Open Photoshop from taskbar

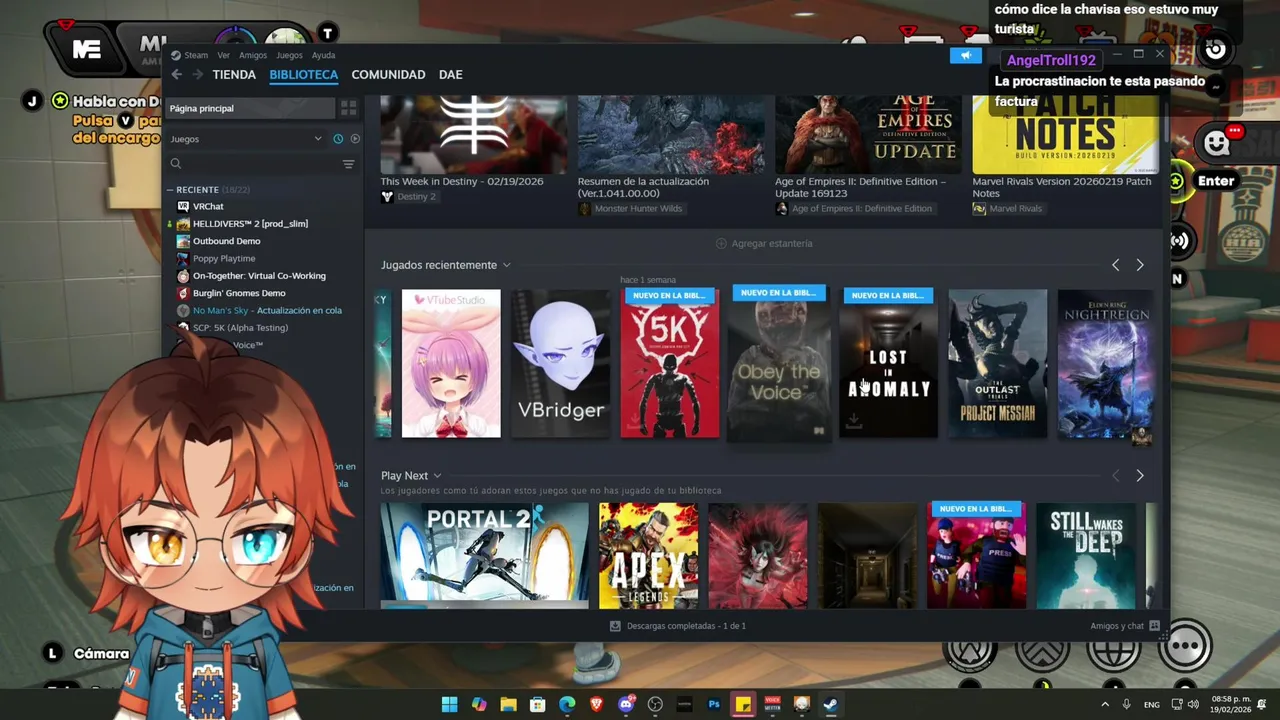714,704
